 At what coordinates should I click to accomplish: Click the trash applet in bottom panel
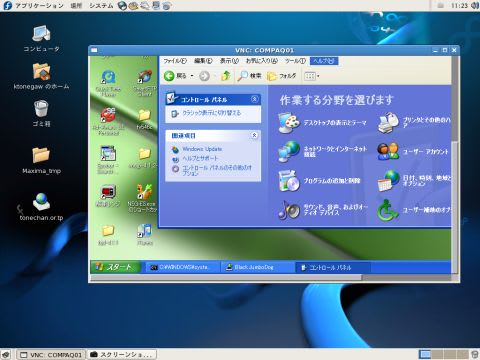(x=475, y=354)
